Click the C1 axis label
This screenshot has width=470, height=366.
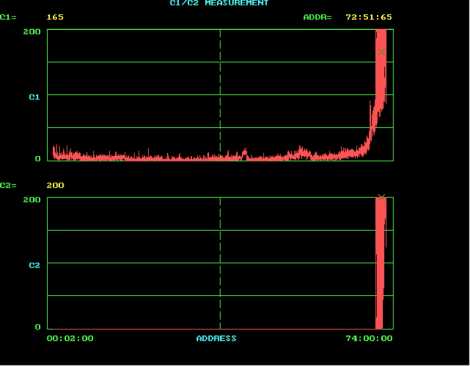click(x=34, y=97)
